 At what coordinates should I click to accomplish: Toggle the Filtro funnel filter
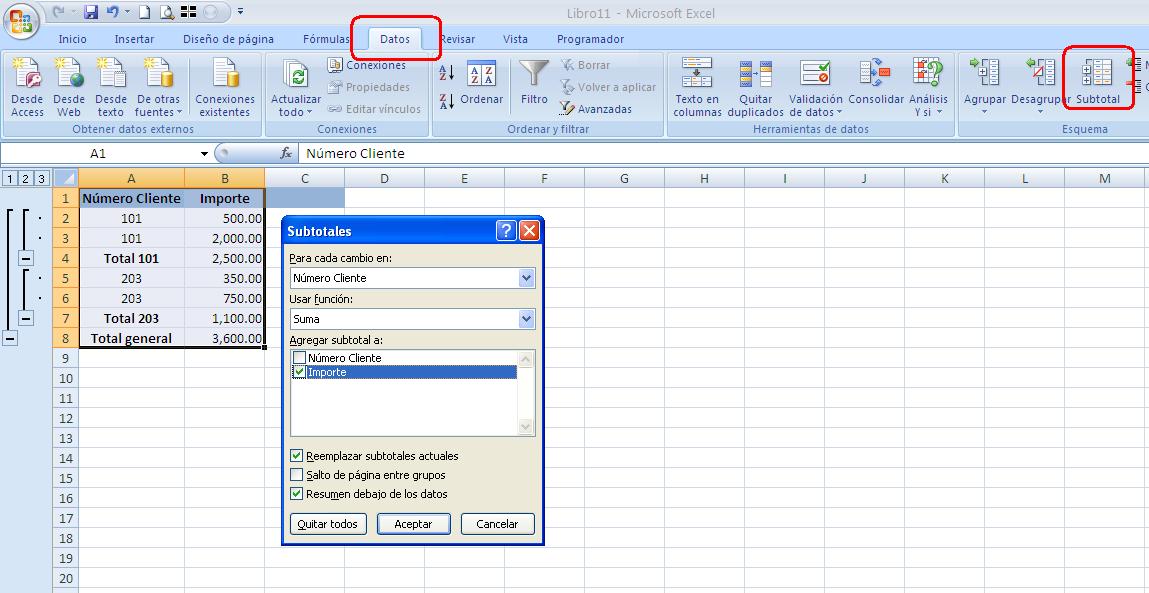pyautogui.click(x=534, y=82)
